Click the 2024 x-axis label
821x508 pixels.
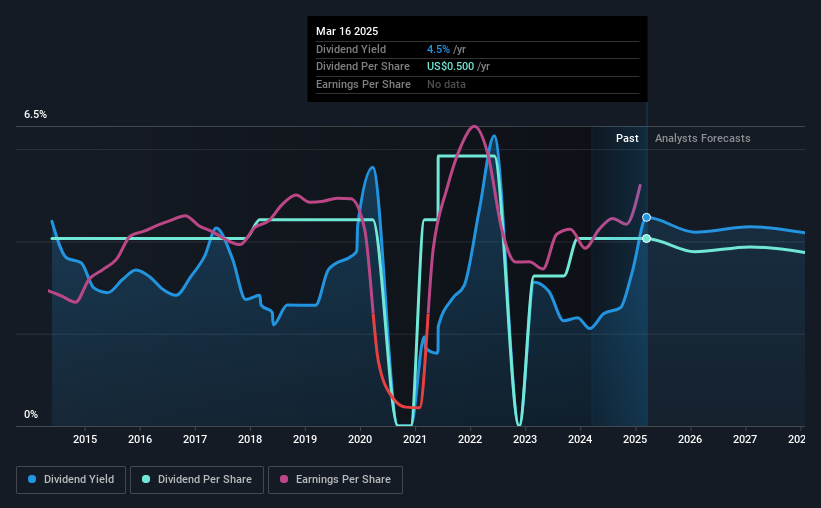(580, 439)
